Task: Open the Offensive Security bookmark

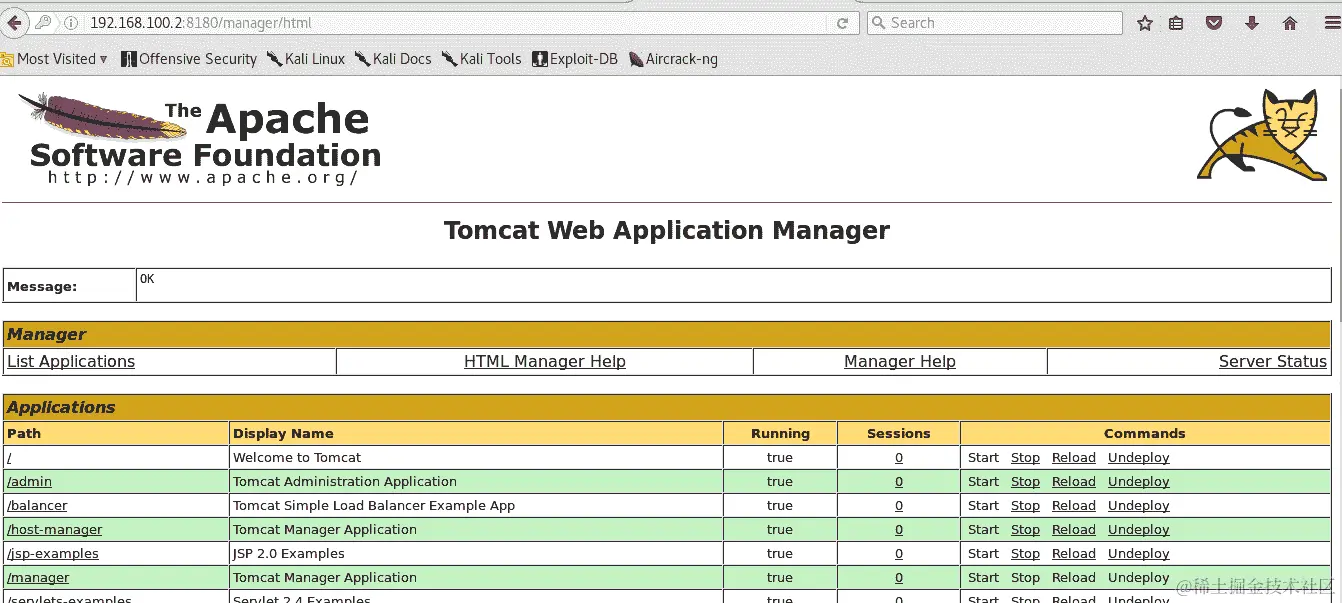Action: 189,59
